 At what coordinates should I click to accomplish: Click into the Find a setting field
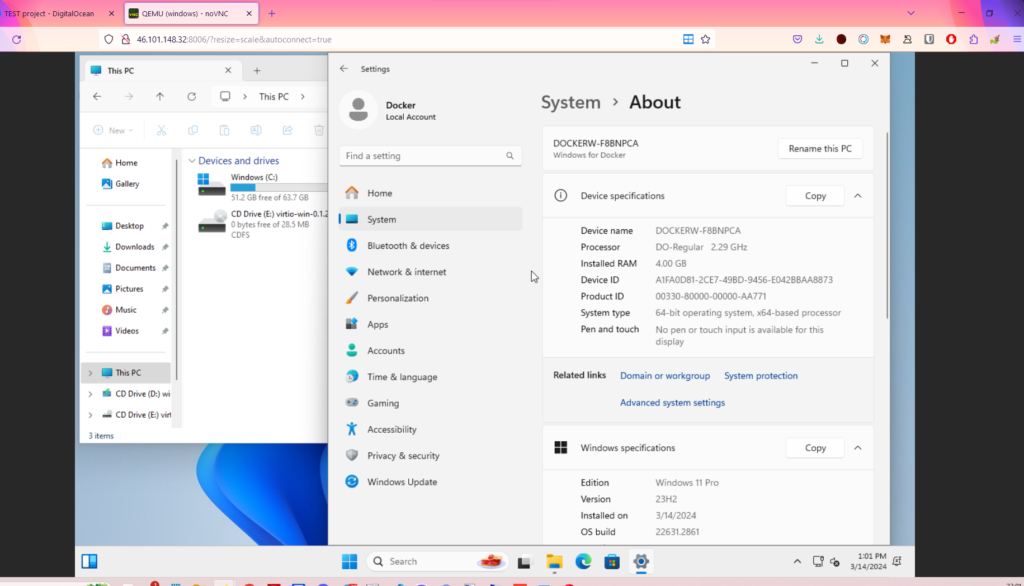pos(430,155)
